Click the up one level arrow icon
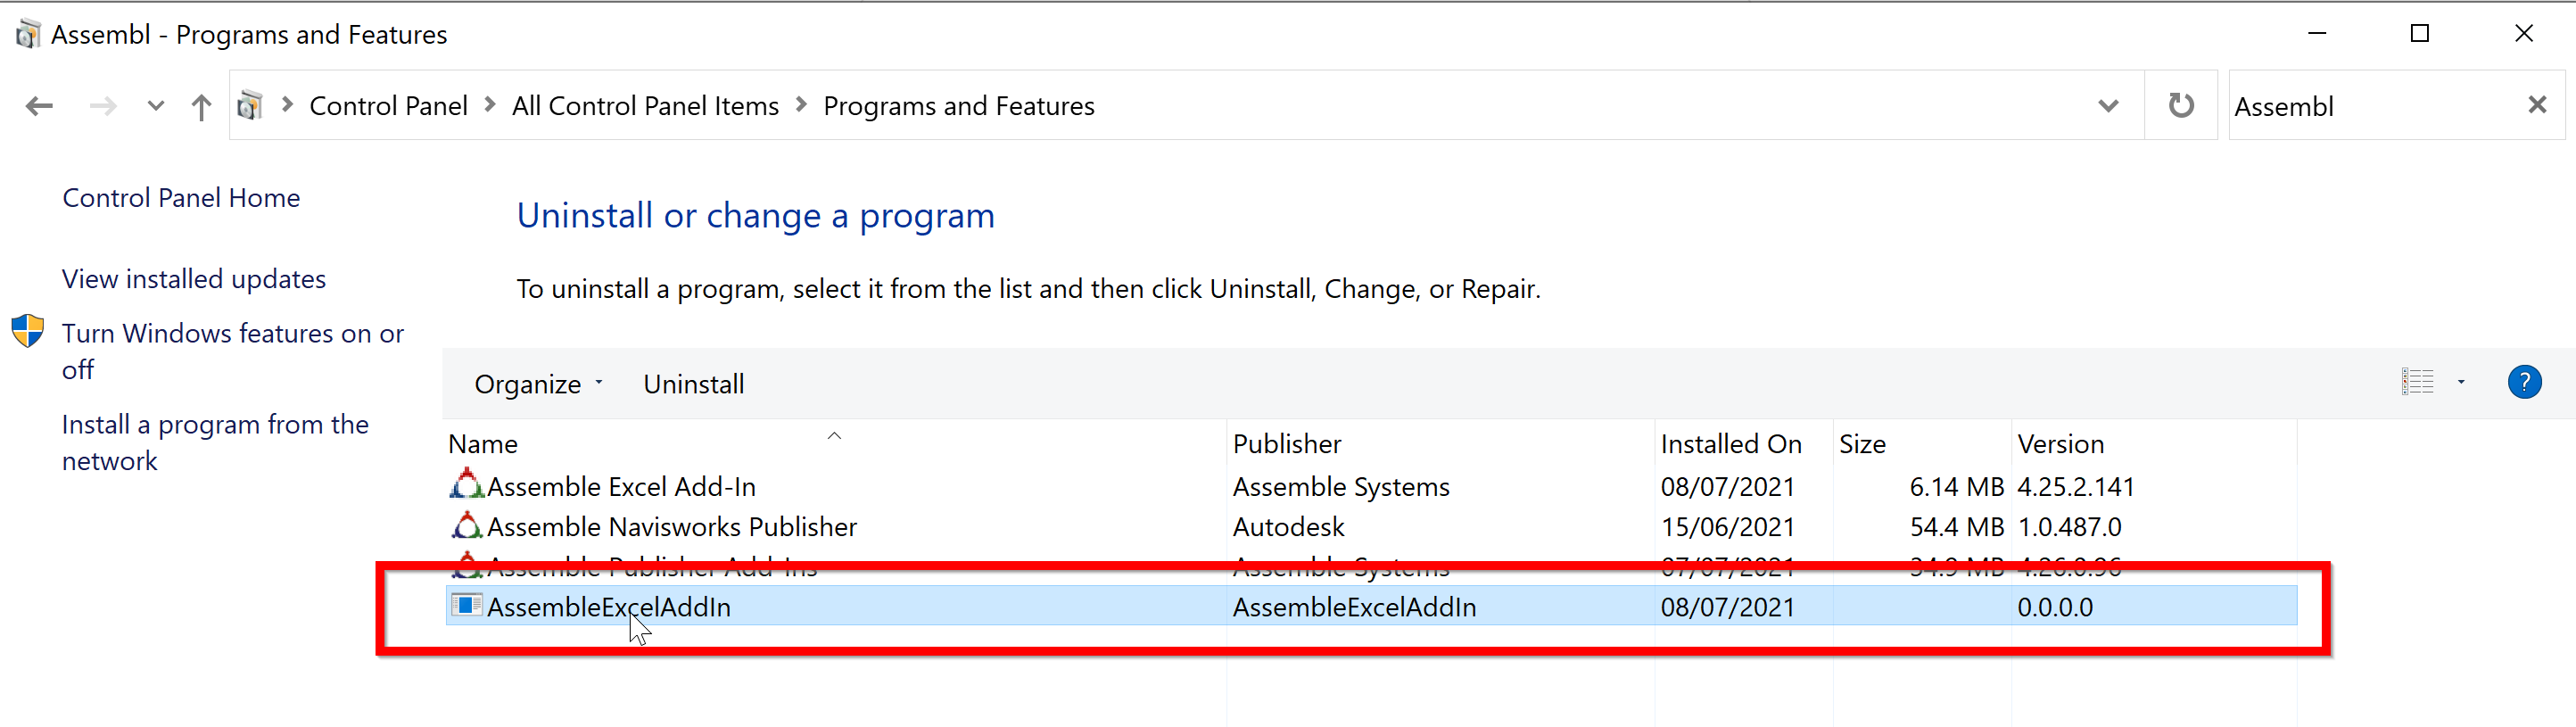This screenshot has width=2576, height=727. click(x=200, y=105)
